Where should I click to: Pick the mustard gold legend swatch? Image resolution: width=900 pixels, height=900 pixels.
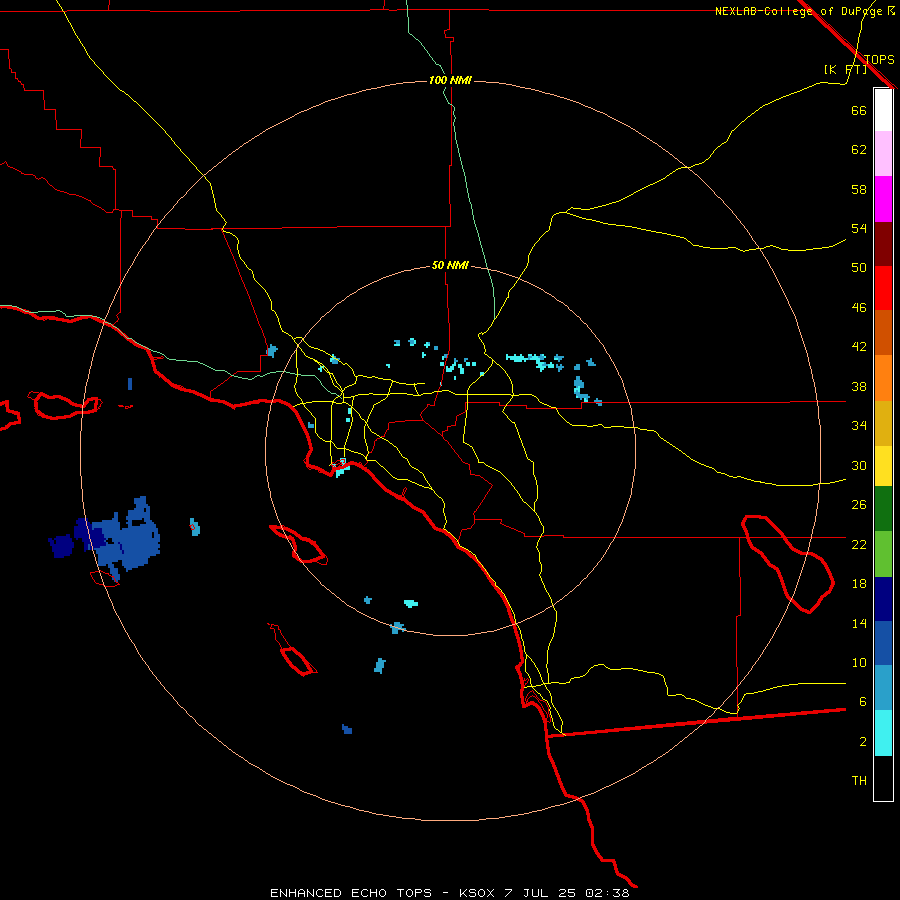point(883,423)
